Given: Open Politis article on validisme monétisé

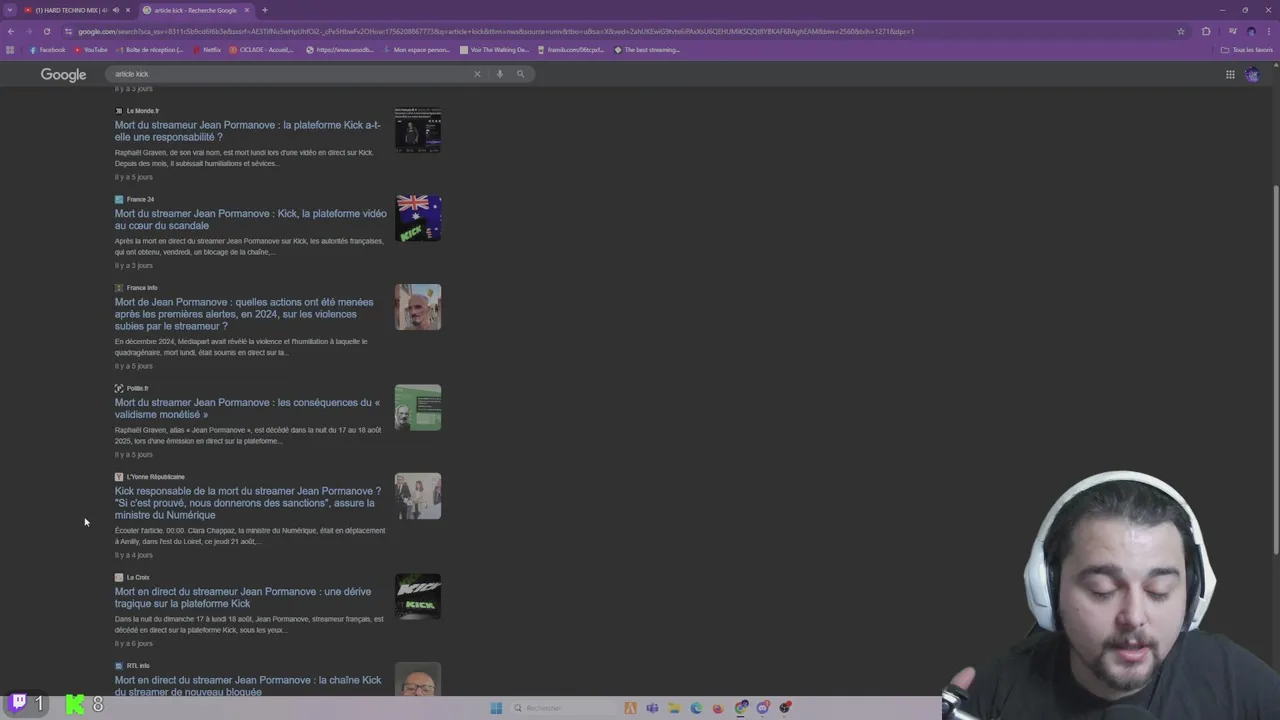Looking at the screenshot, I should coord(247,408).
